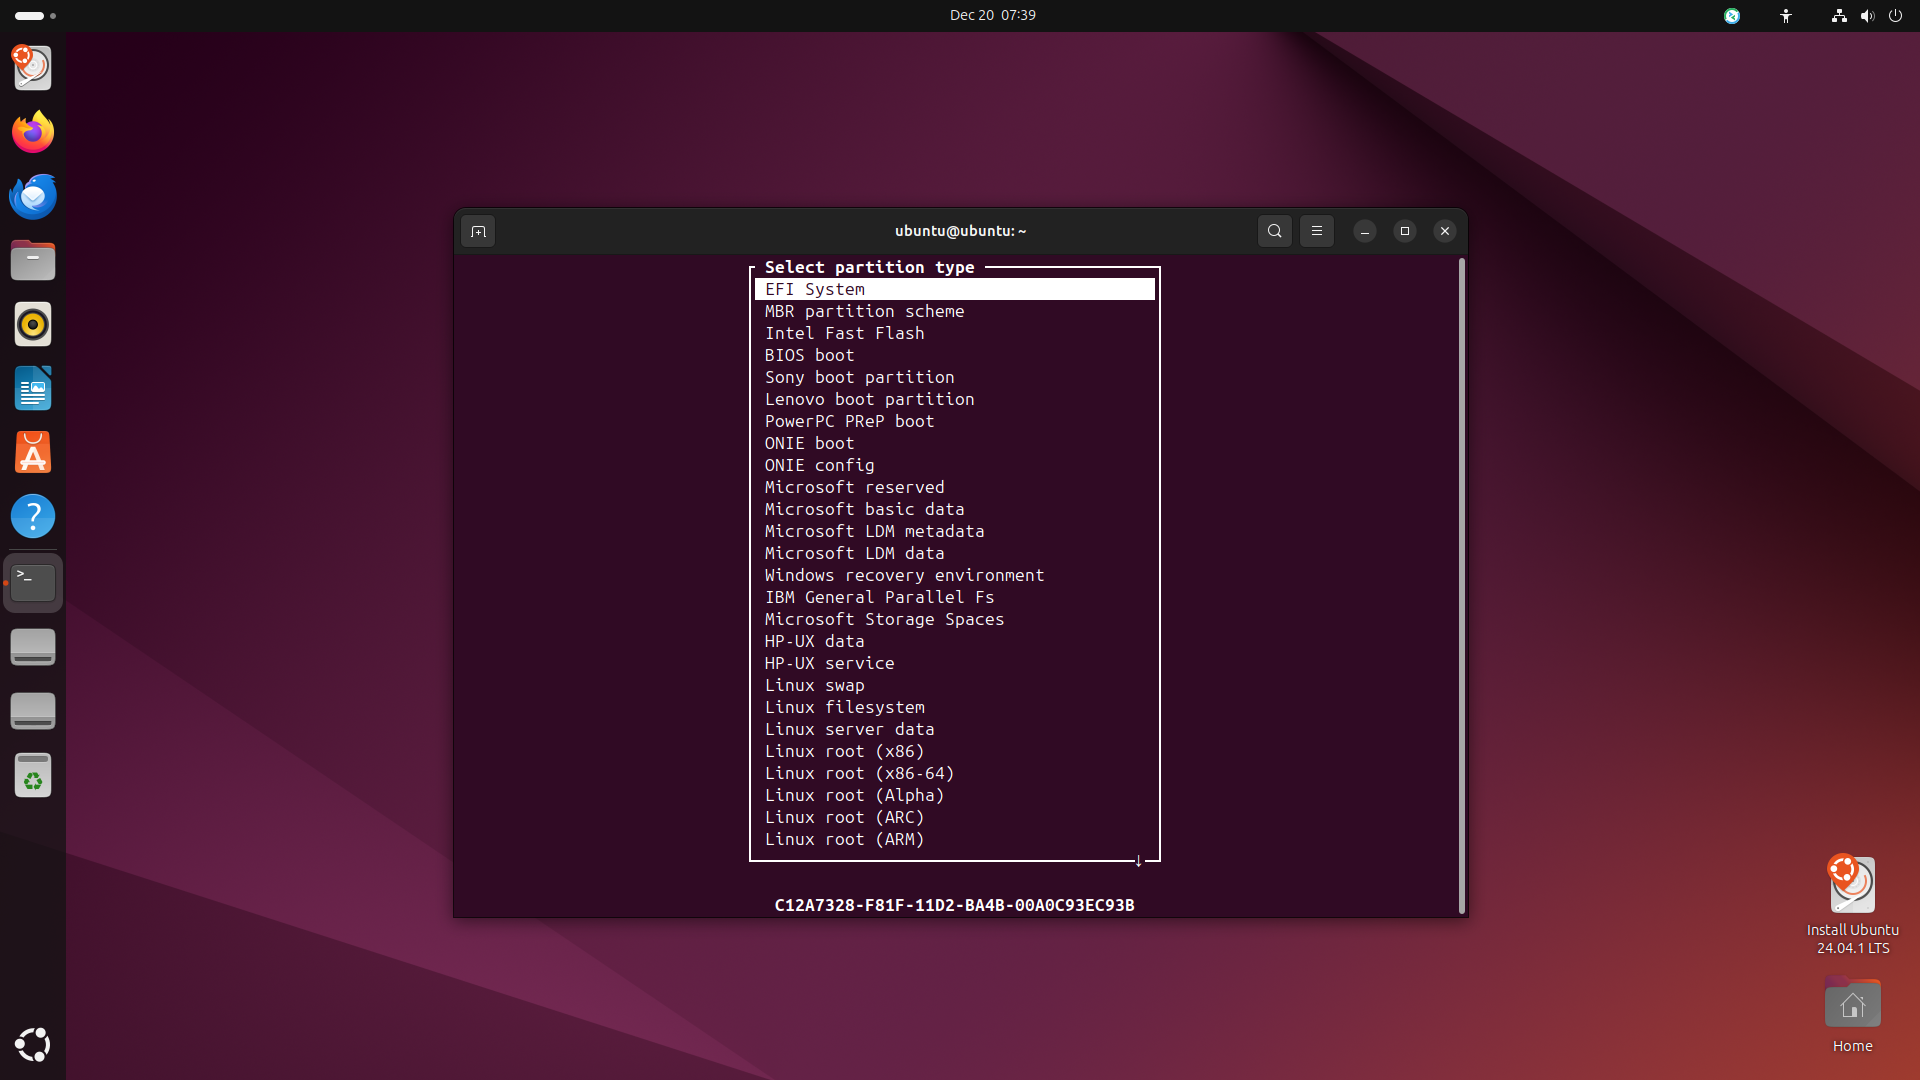Open terminal hamburger menu
The width and height of the screenshot is (1920, 1080).
pyautogui.click(x=1316, y=231)
